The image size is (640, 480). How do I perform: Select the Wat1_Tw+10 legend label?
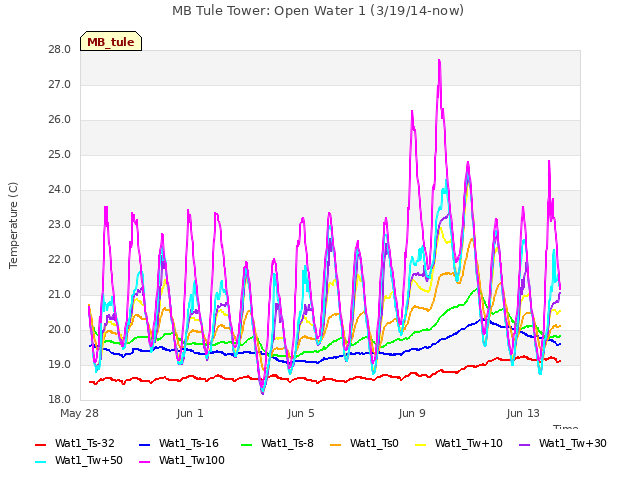point(469,443)
